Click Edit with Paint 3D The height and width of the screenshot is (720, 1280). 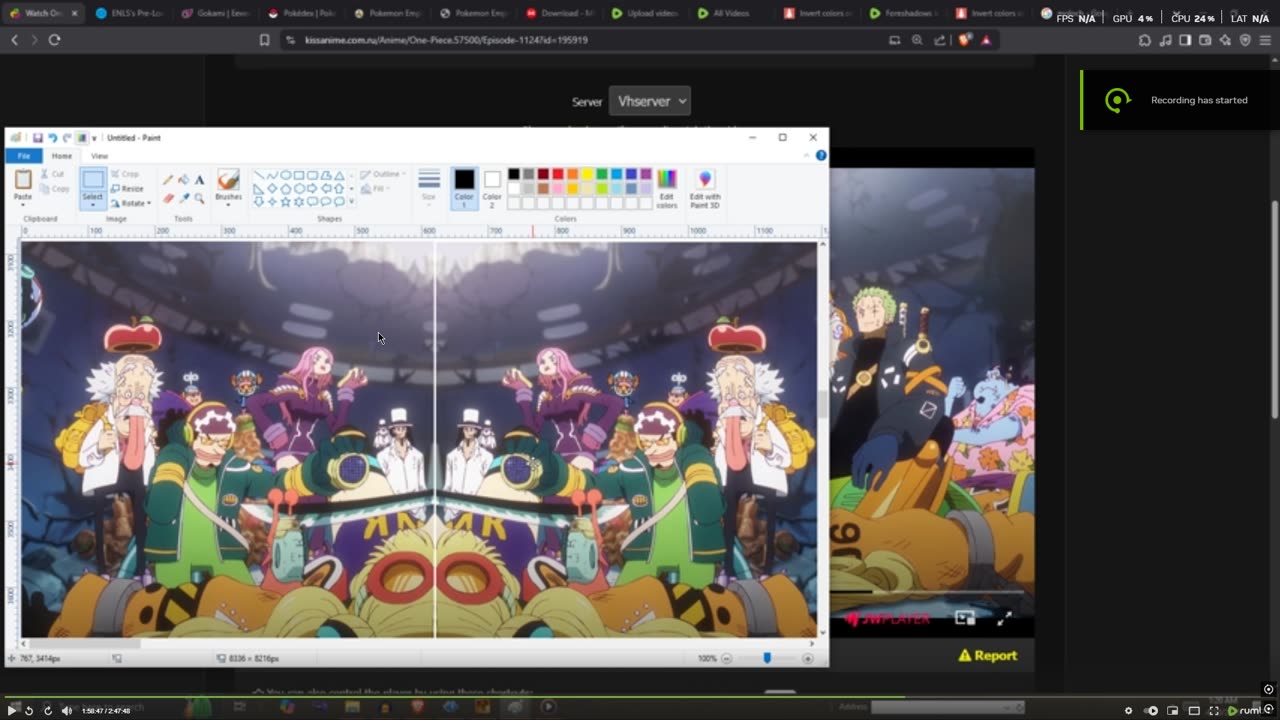(x=705, y=187)
